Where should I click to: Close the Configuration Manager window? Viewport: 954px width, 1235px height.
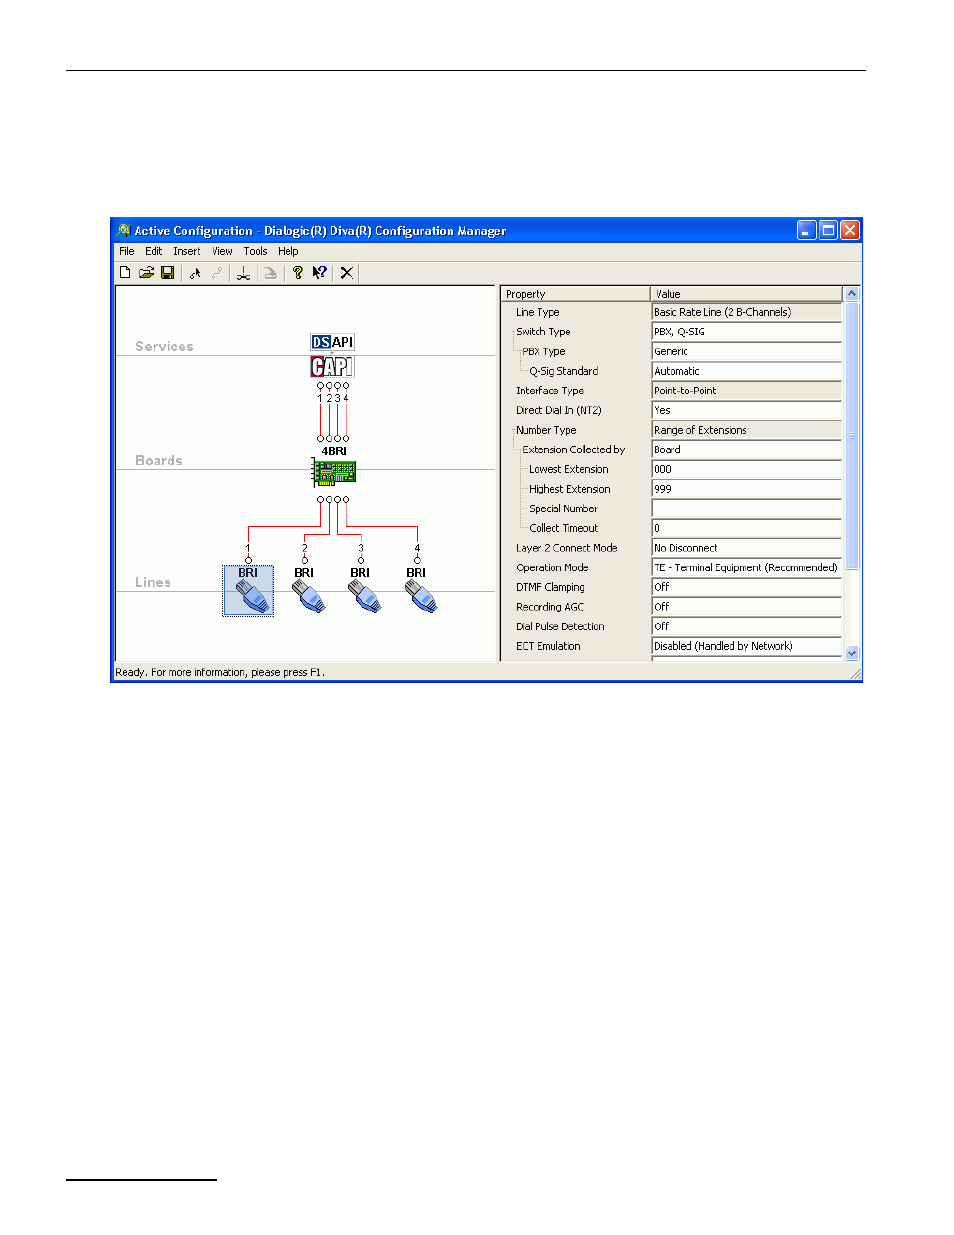(850, 230)
